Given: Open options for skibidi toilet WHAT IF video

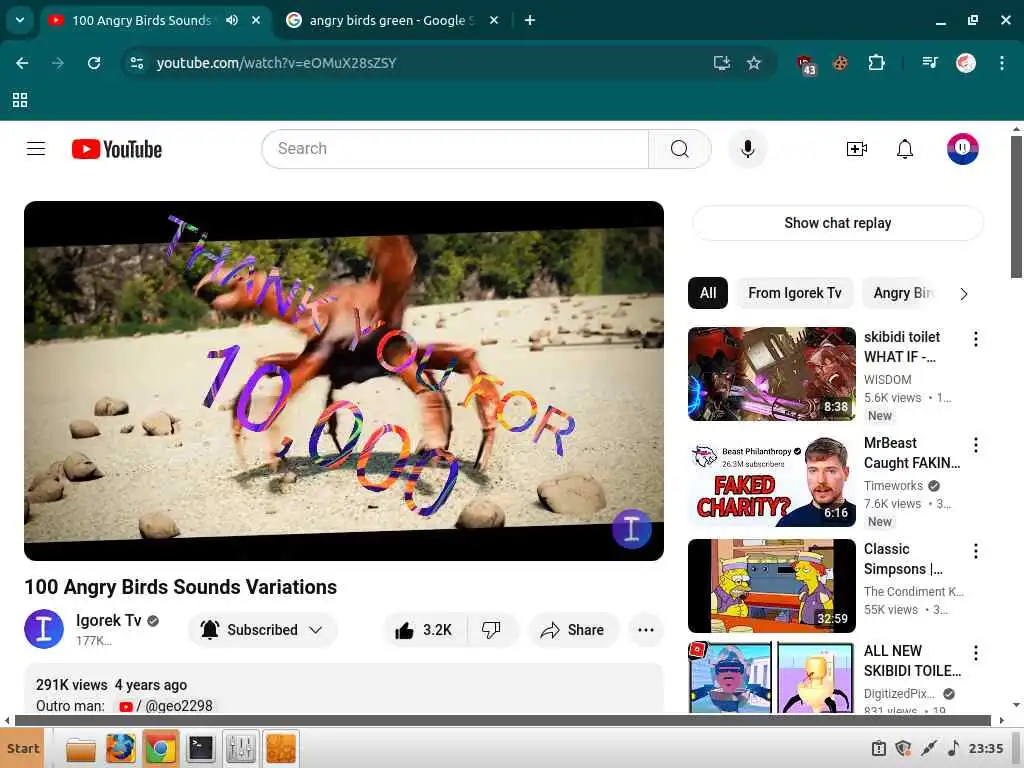Looking at the screenshot, I should [976, 338].
